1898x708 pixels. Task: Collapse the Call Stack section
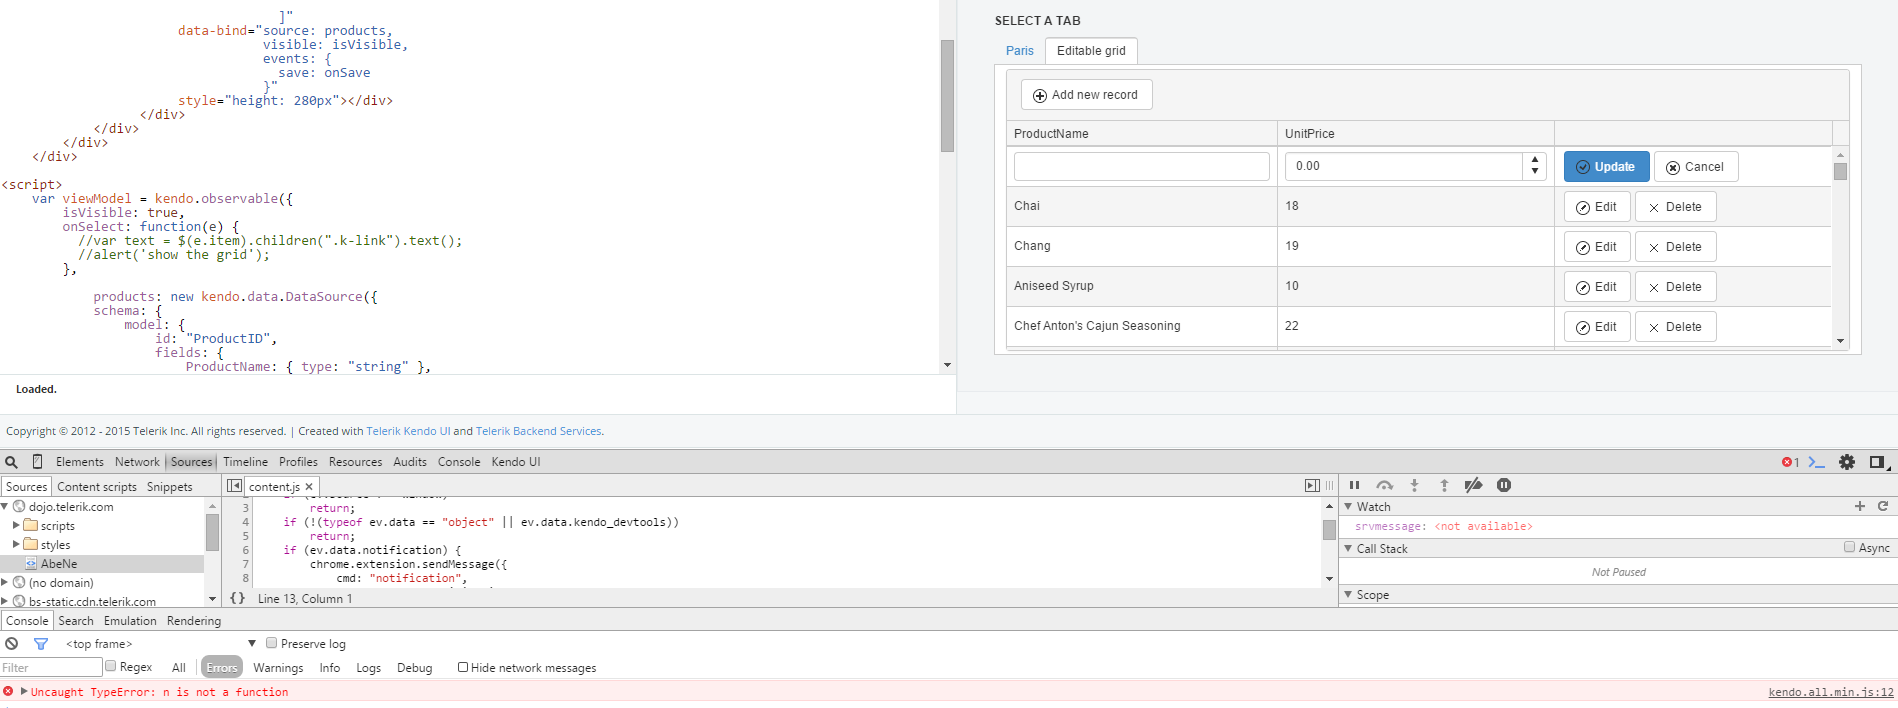click(x=1348, y=548)
